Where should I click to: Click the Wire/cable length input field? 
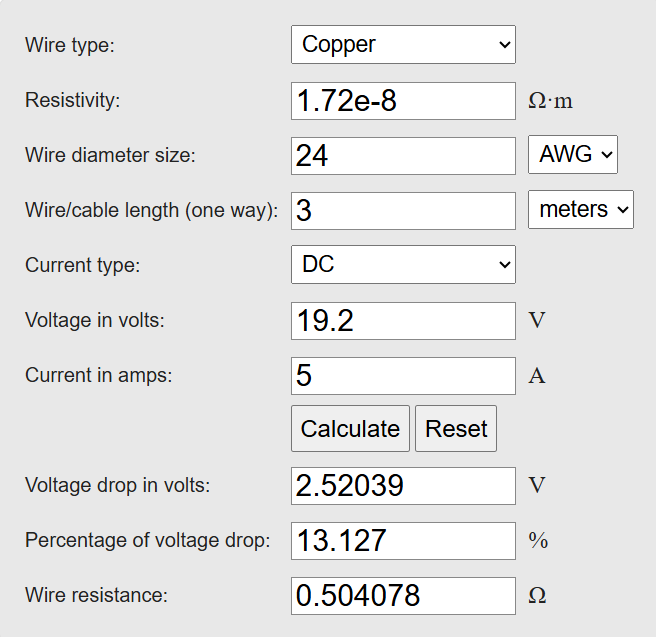[403, 211]
